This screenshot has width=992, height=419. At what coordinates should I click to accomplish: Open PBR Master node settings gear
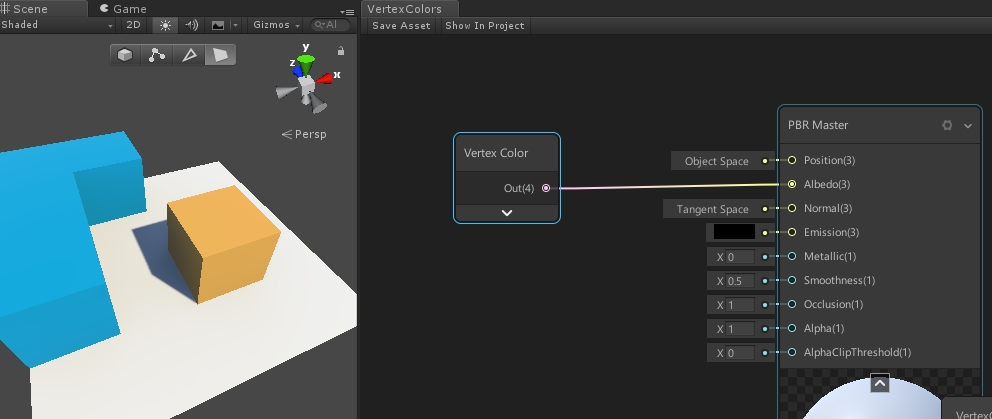pos(947,125)
